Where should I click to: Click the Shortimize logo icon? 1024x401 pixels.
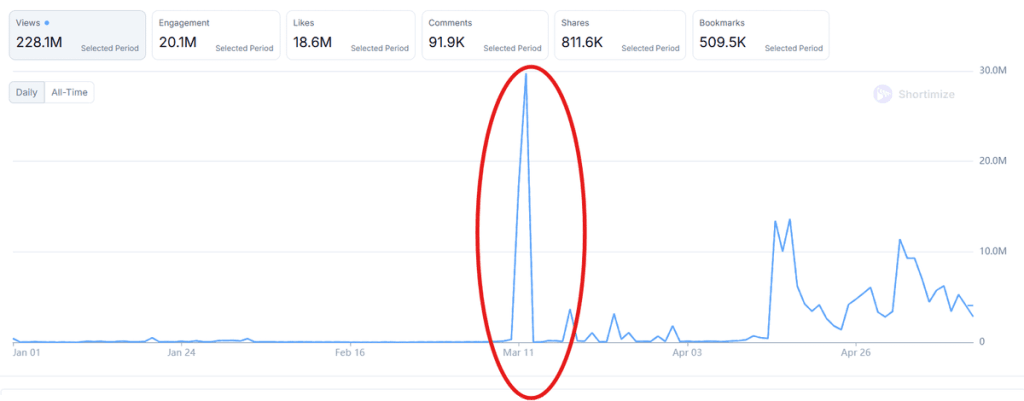tap(882, 94)
